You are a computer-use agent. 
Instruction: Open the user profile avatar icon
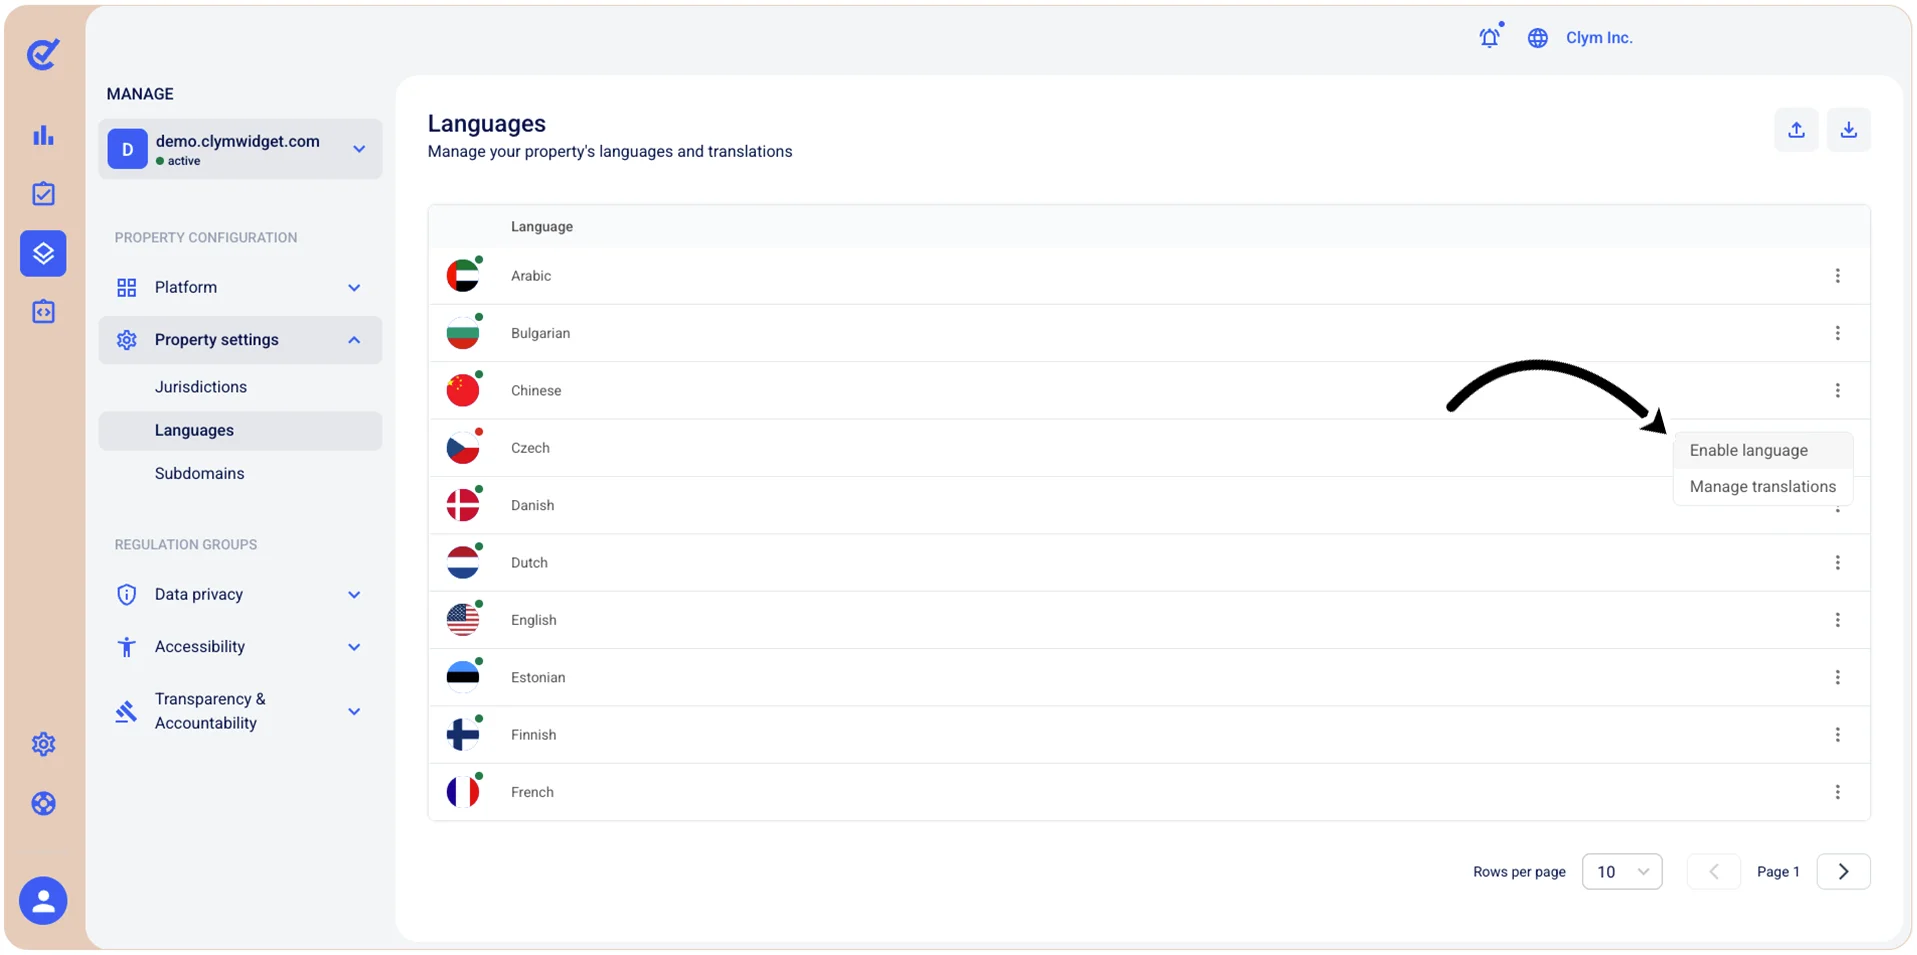pyautogui.click(x=43, y=901)
